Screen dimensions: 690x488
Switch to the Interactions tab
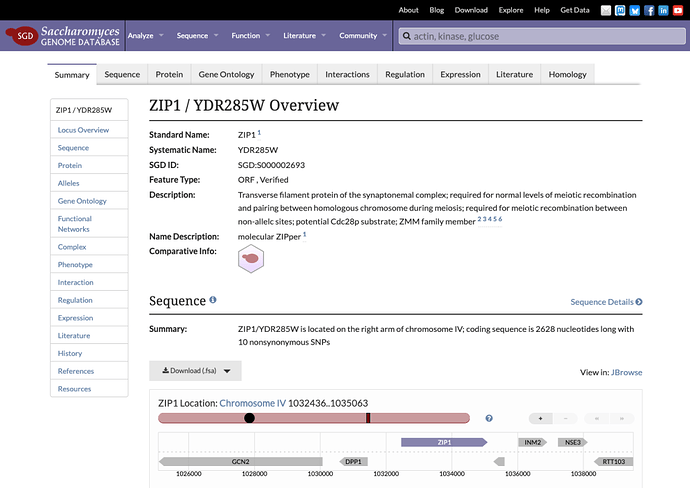(347, 74)
